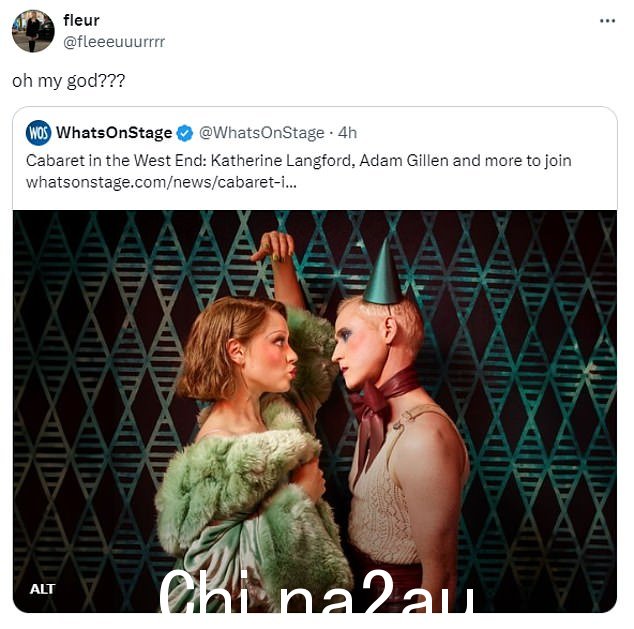This screenshot has height=629, width=634.
Task: Click the Chi na2au watermark text
Action: pos(317,592)
